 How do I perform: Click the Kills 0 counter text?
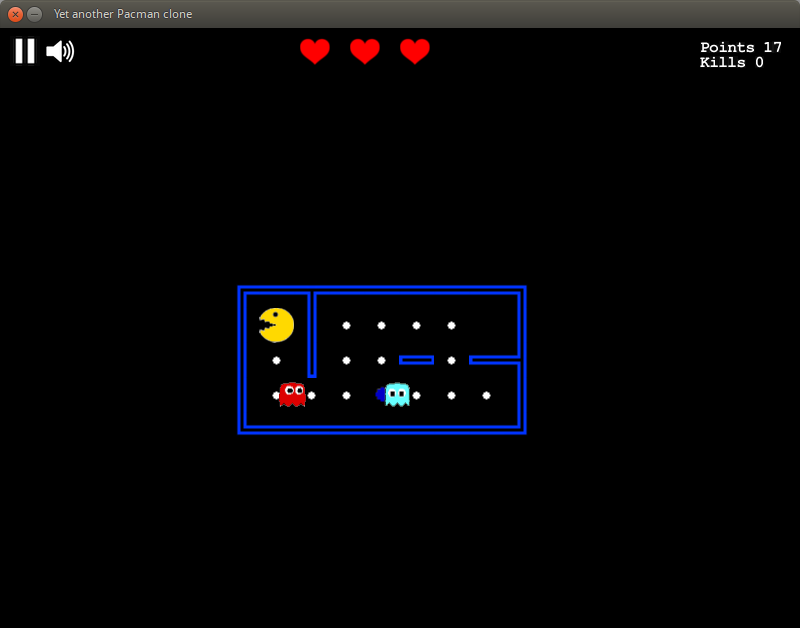tap(731, 62)
